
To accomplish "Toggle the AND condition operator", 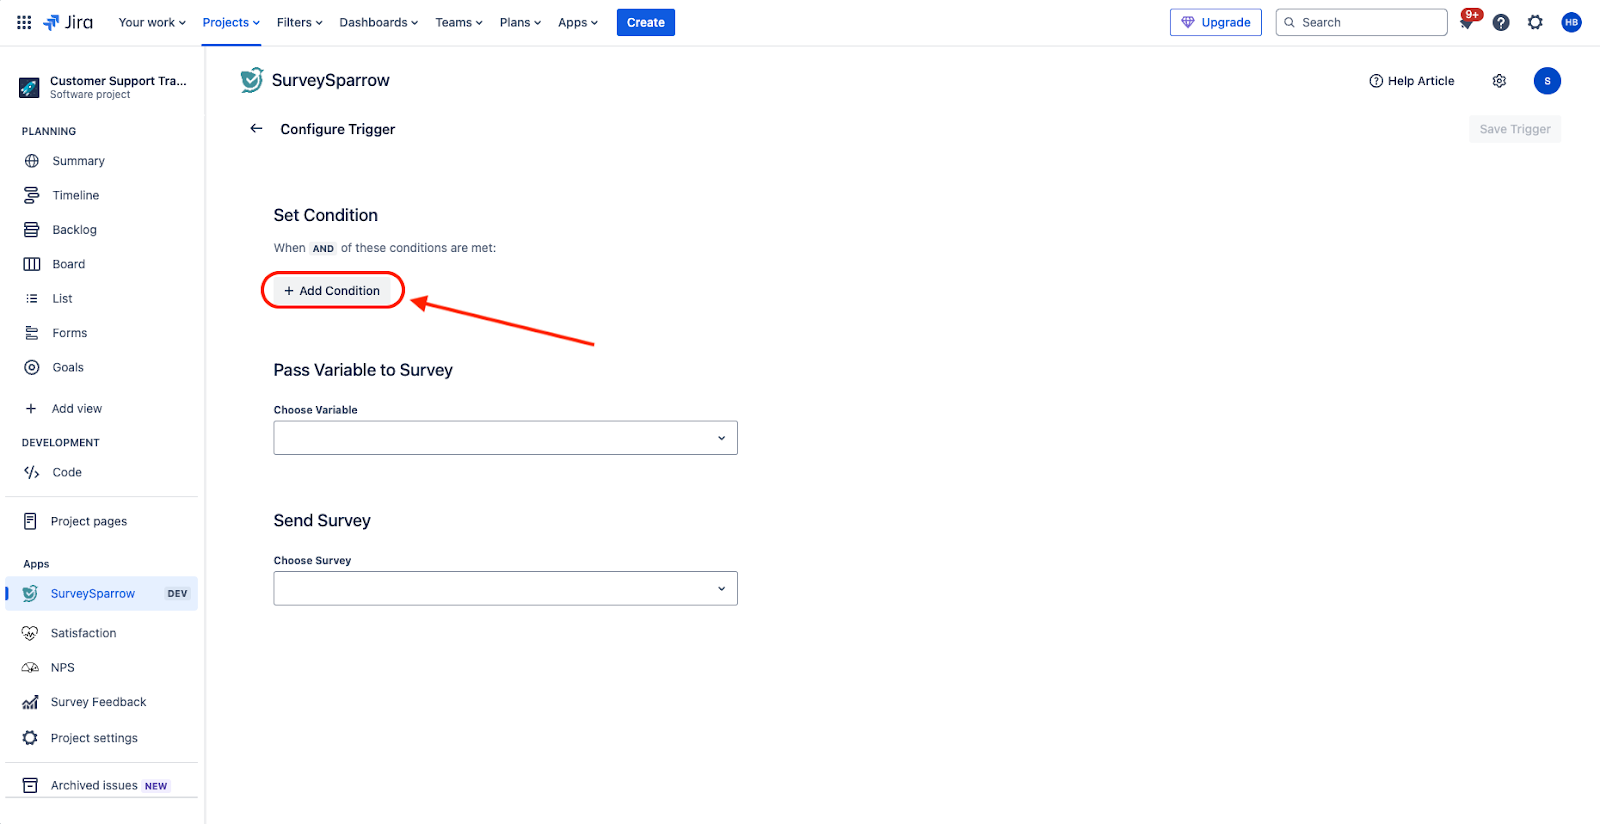I will pos(323,249).
